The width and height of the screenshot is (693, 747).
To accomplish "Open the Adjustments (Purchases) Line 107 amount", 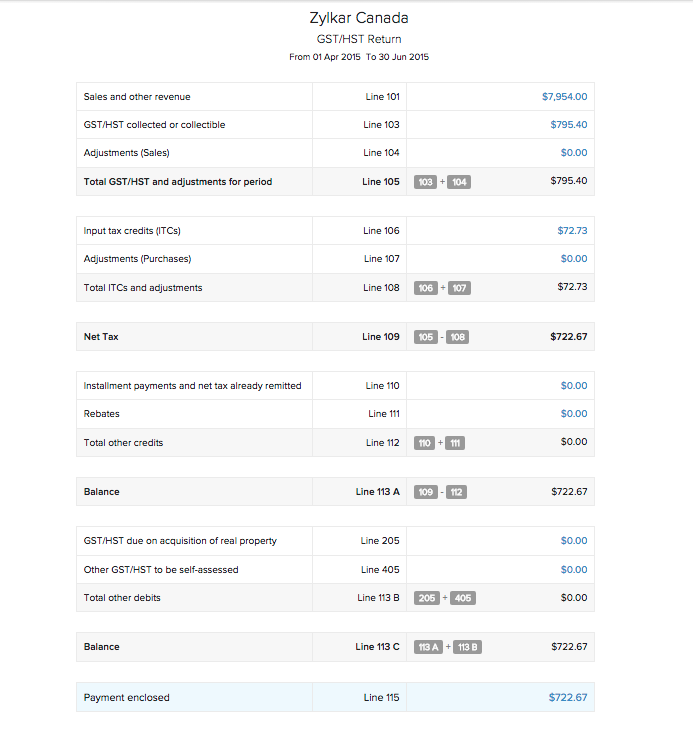I will point(574,259).
